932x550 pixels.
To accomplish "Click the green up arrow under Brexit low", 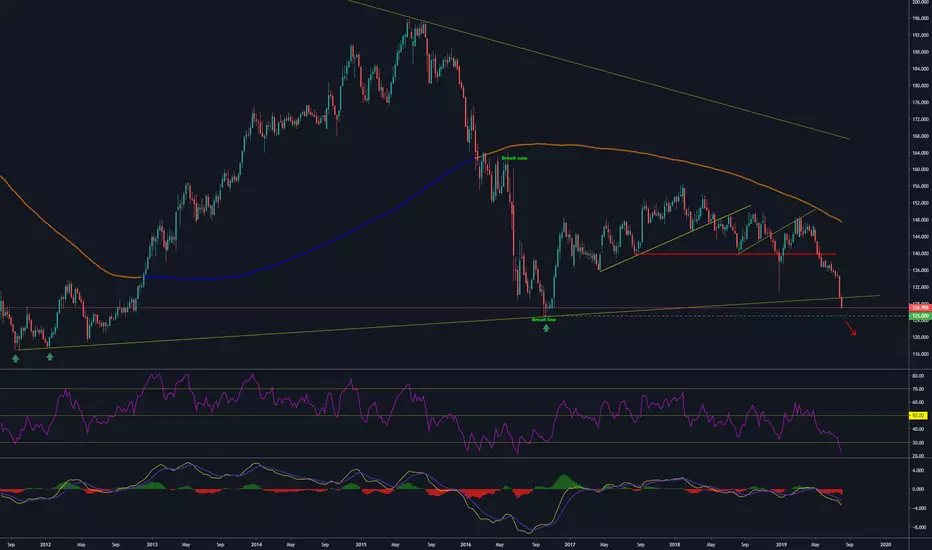I will [546, 328].
